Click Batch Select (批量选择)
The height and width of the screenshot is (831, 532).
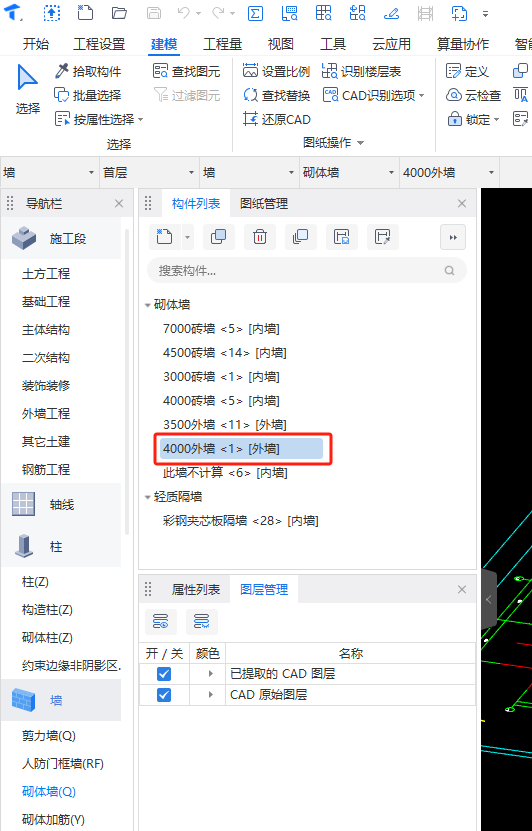(88, 95)
